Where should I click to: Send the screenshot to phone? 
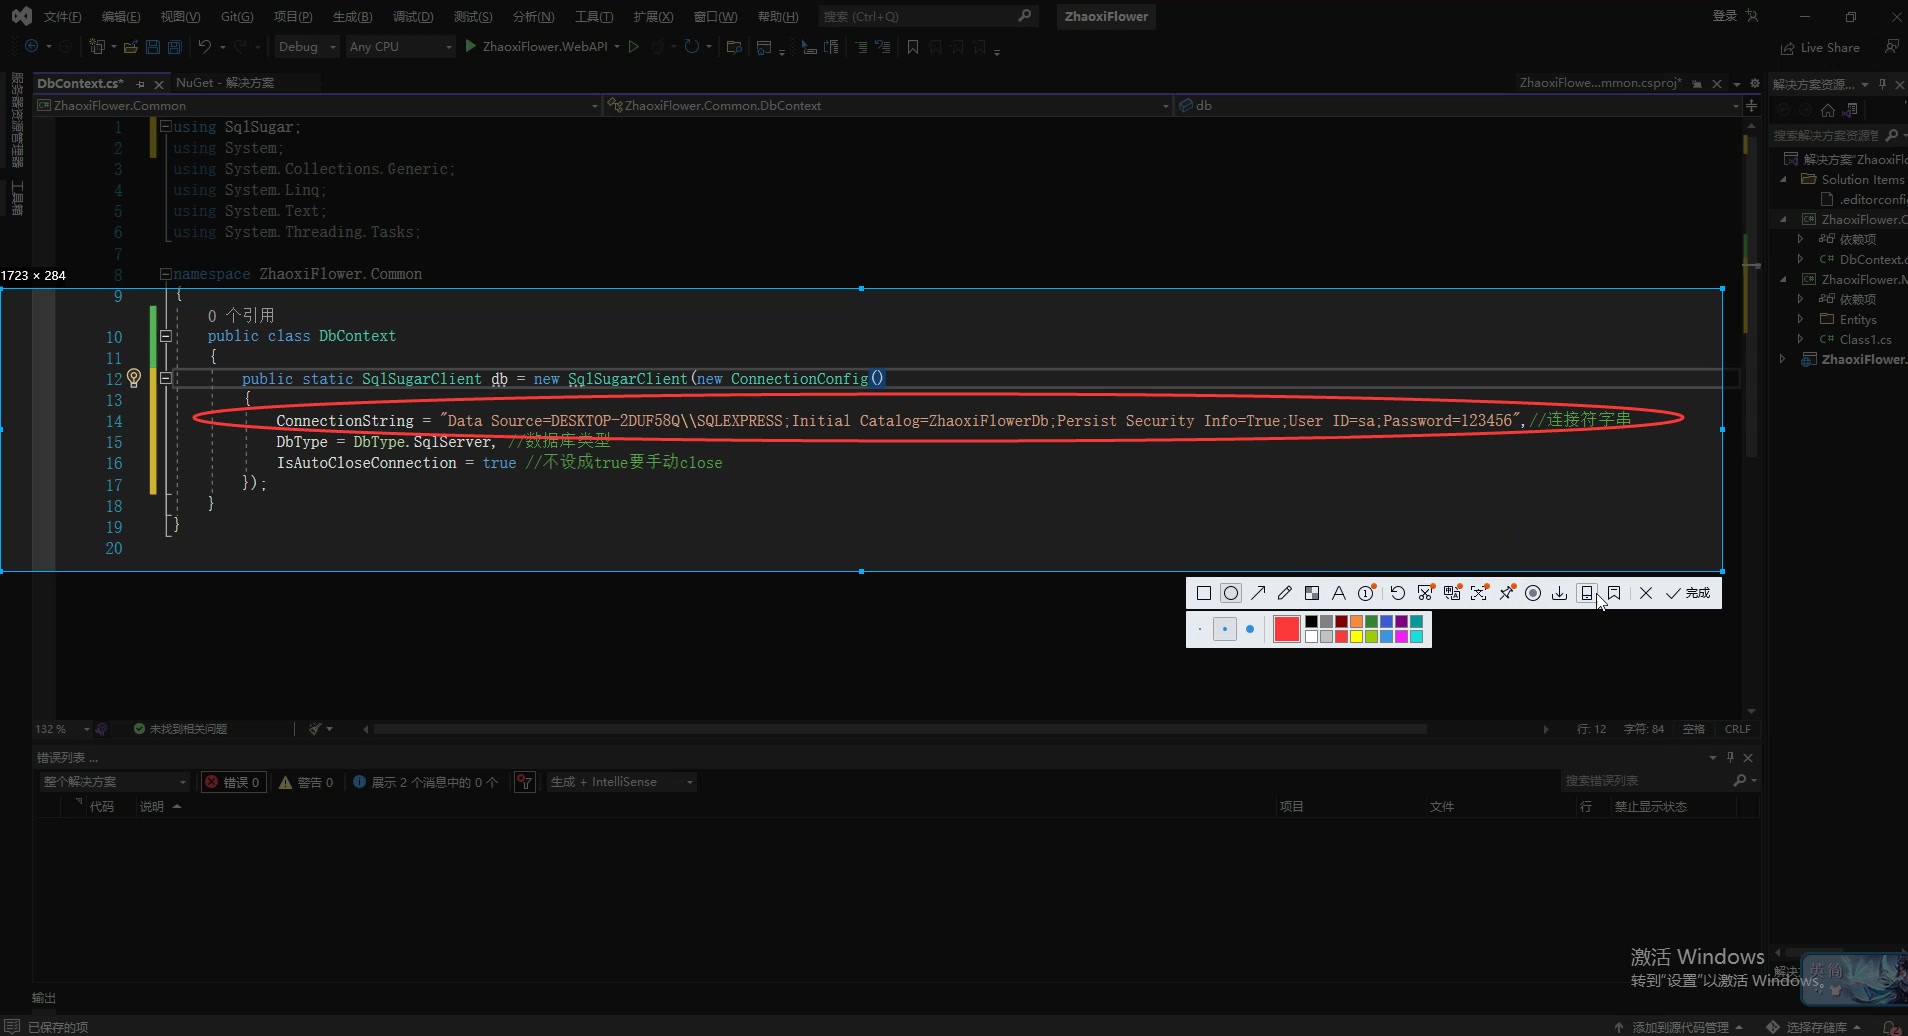point(1587,593)
